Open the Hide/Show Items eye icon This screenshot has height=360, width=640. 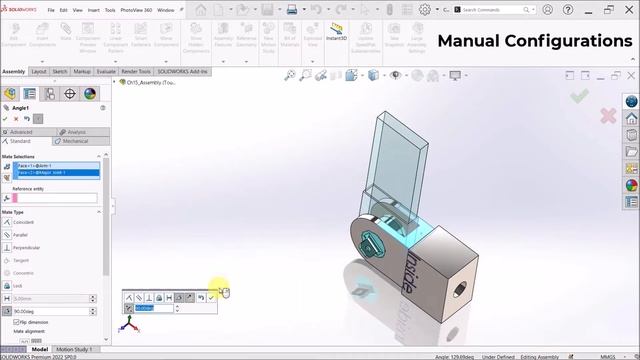click(395, 75)
